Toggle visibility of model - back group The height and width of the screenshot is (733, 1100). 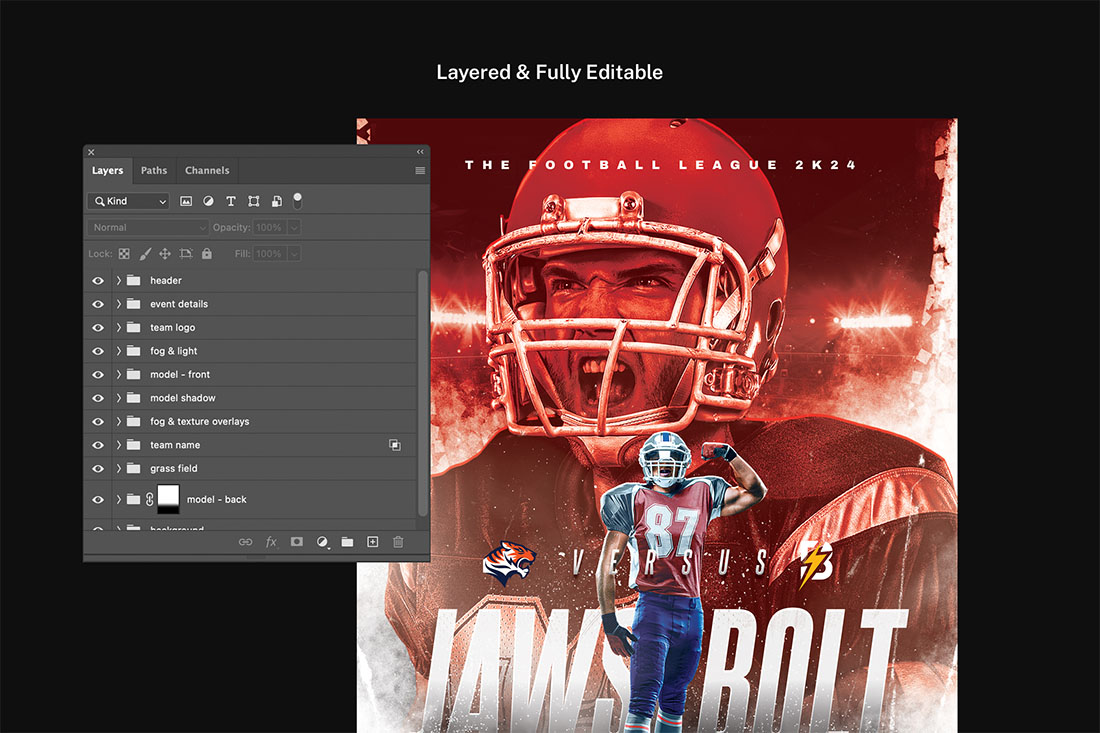click(98, 499)
